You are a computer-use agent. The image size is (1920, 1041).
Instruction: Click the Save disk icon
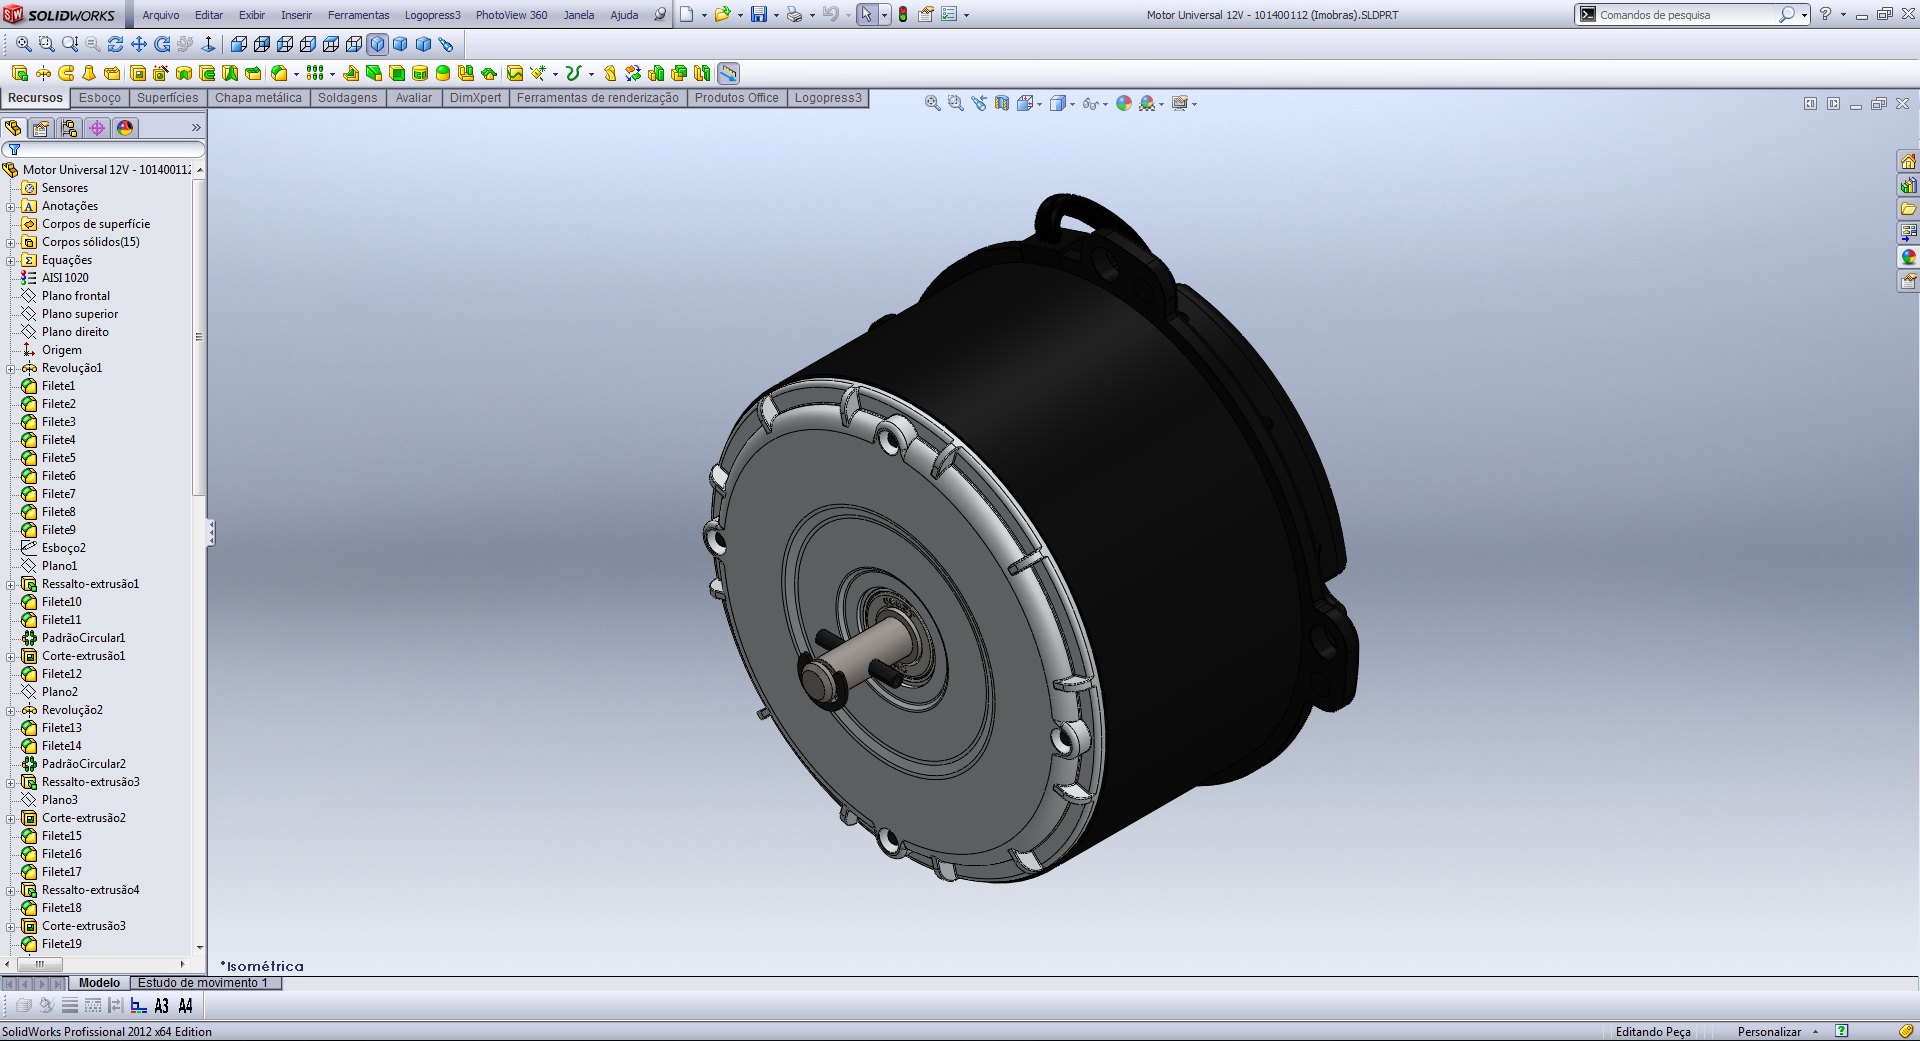759,15
